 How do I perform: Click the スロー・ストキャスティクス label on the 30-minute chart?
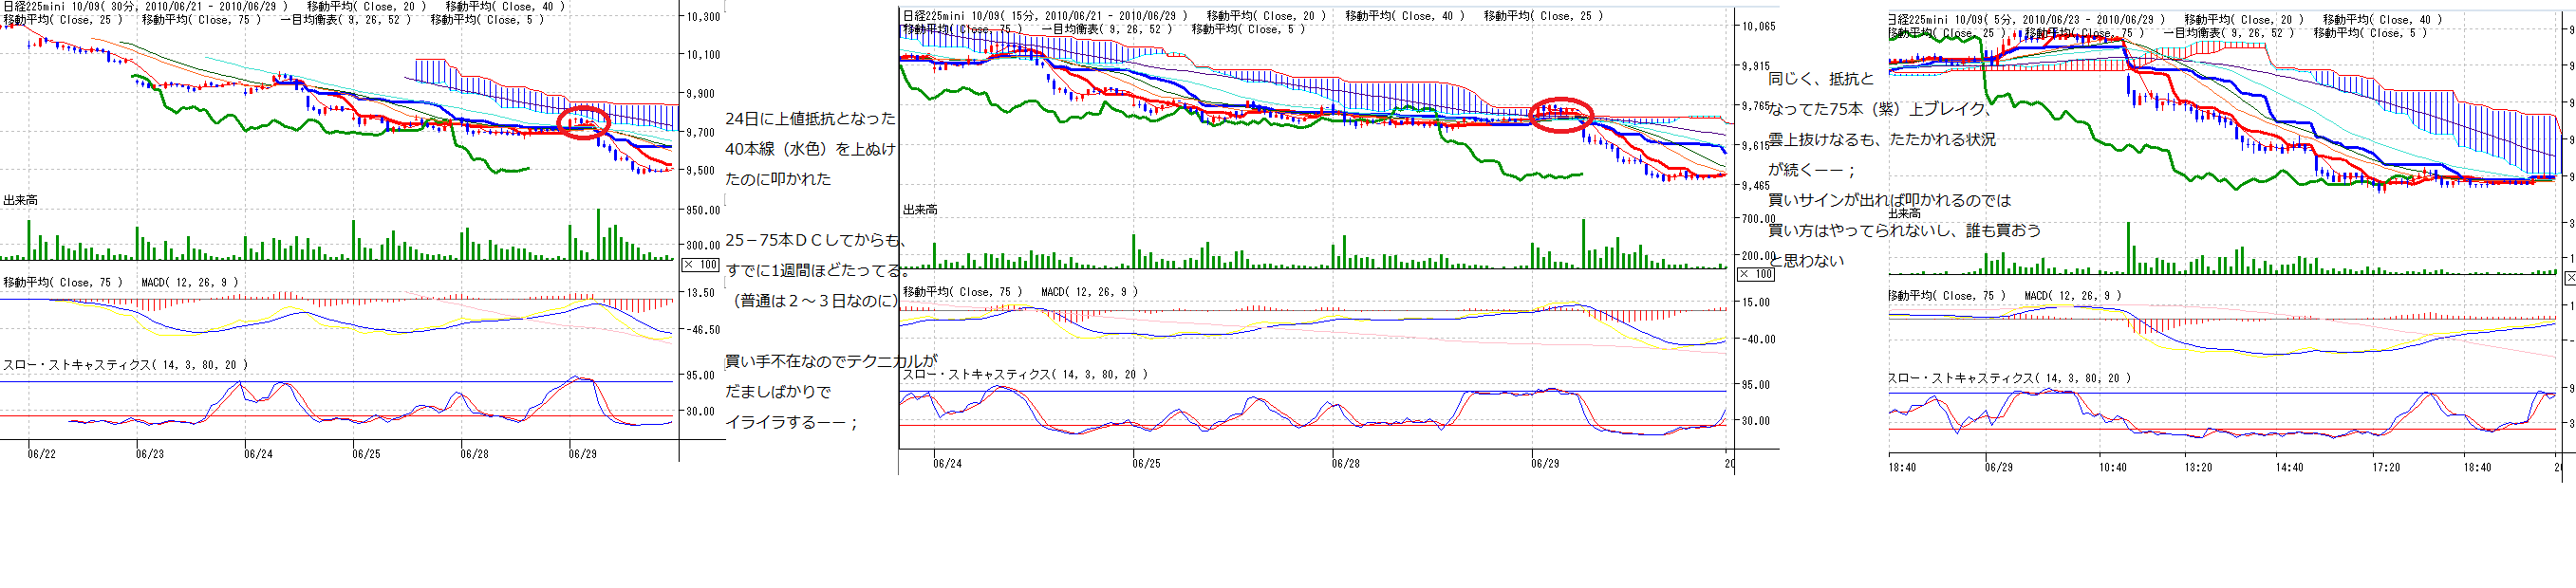coord(125,365)
